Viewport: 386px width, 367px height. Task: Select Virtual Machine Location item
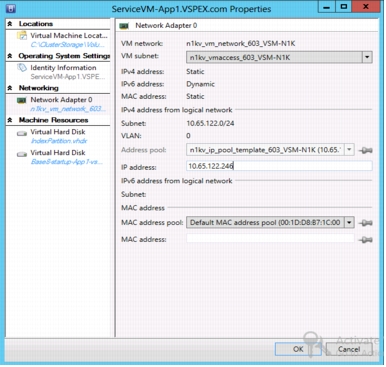pyautogui.click(x=58, y=40)
